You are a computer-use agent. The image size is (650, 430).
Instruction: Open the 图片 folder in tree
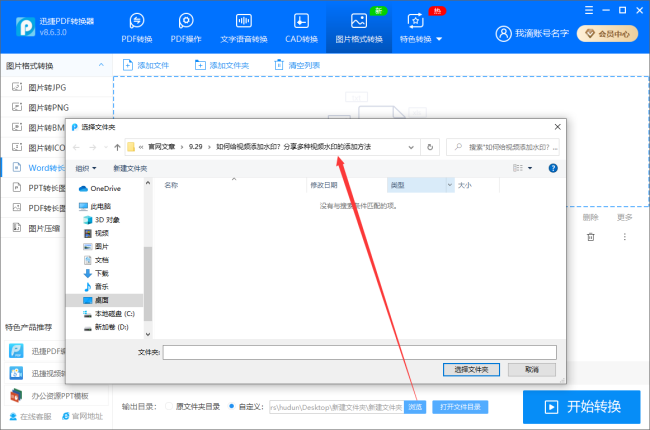click(x=97, y=246)
